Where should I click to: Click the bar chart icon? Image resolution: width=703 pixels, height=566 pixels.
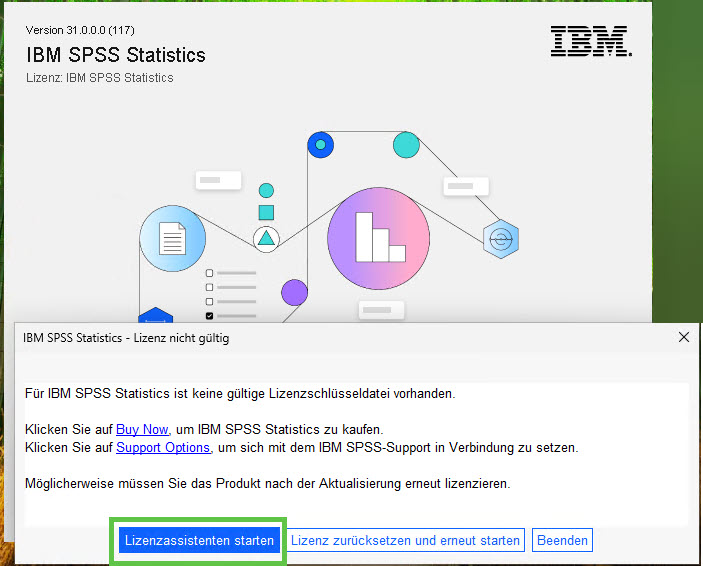pos(379,237)
